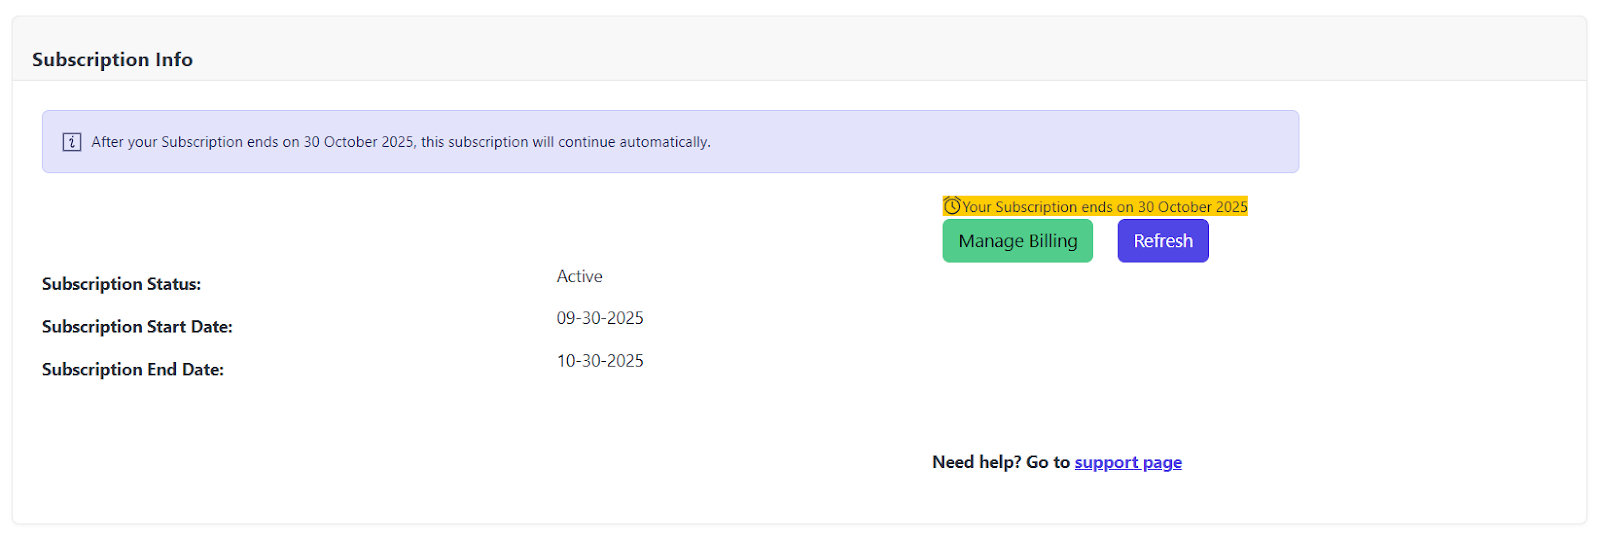Select the Subscription Start Date label

pos(137,327)
